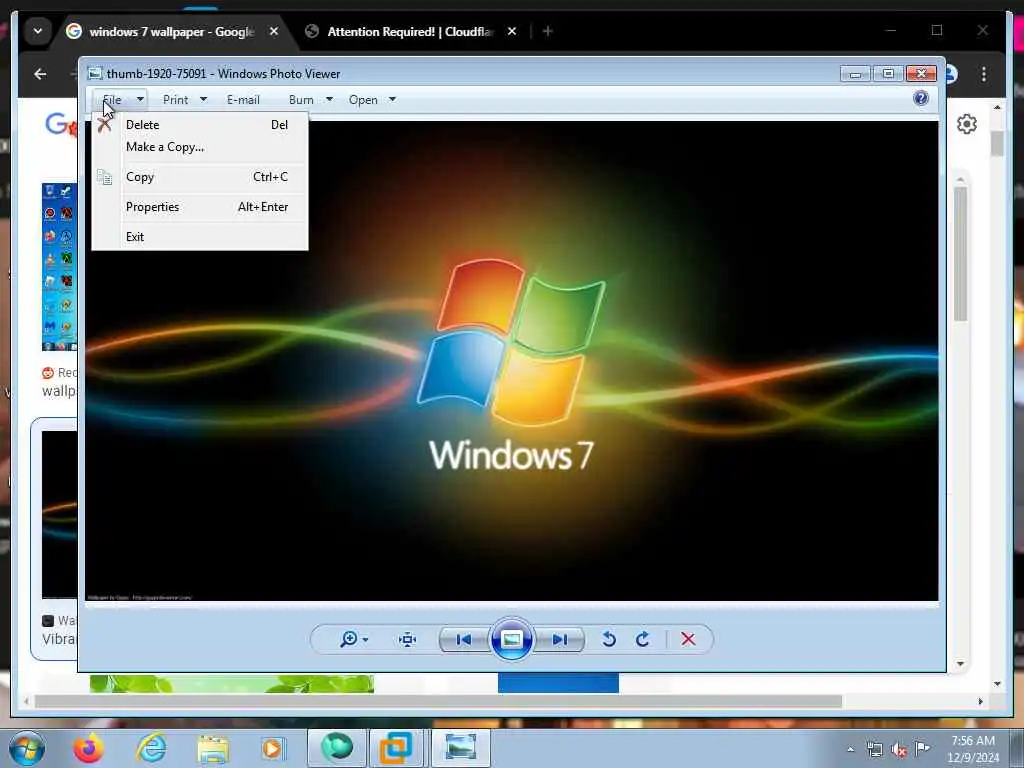Click Chrome horizontal scrollbar
Image resolution: width=1024 pixels, height=768 pixels.
click(438, 701)
